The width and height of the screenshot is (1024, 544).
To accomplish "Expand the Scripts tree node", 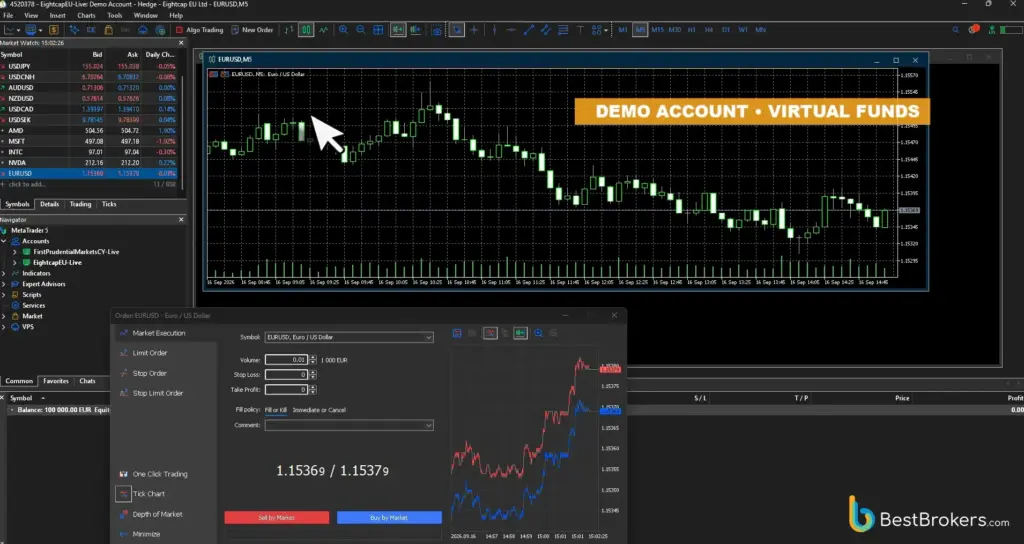I will tap(4, 295).
